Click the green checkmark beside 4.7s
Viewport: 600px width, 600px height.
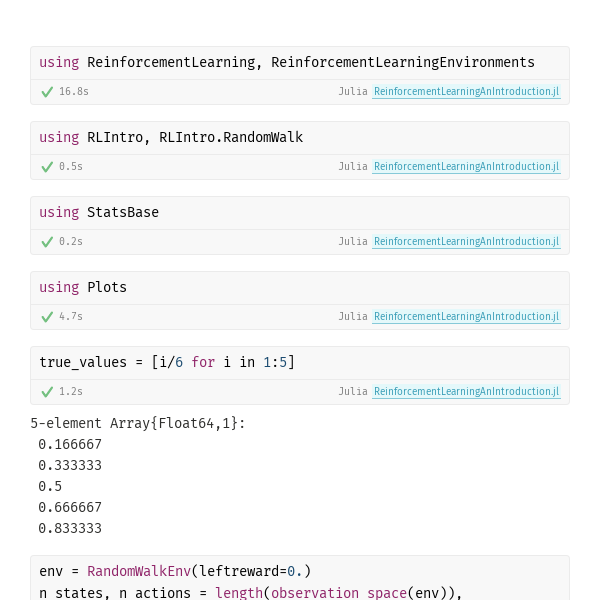tap(47, 317)
